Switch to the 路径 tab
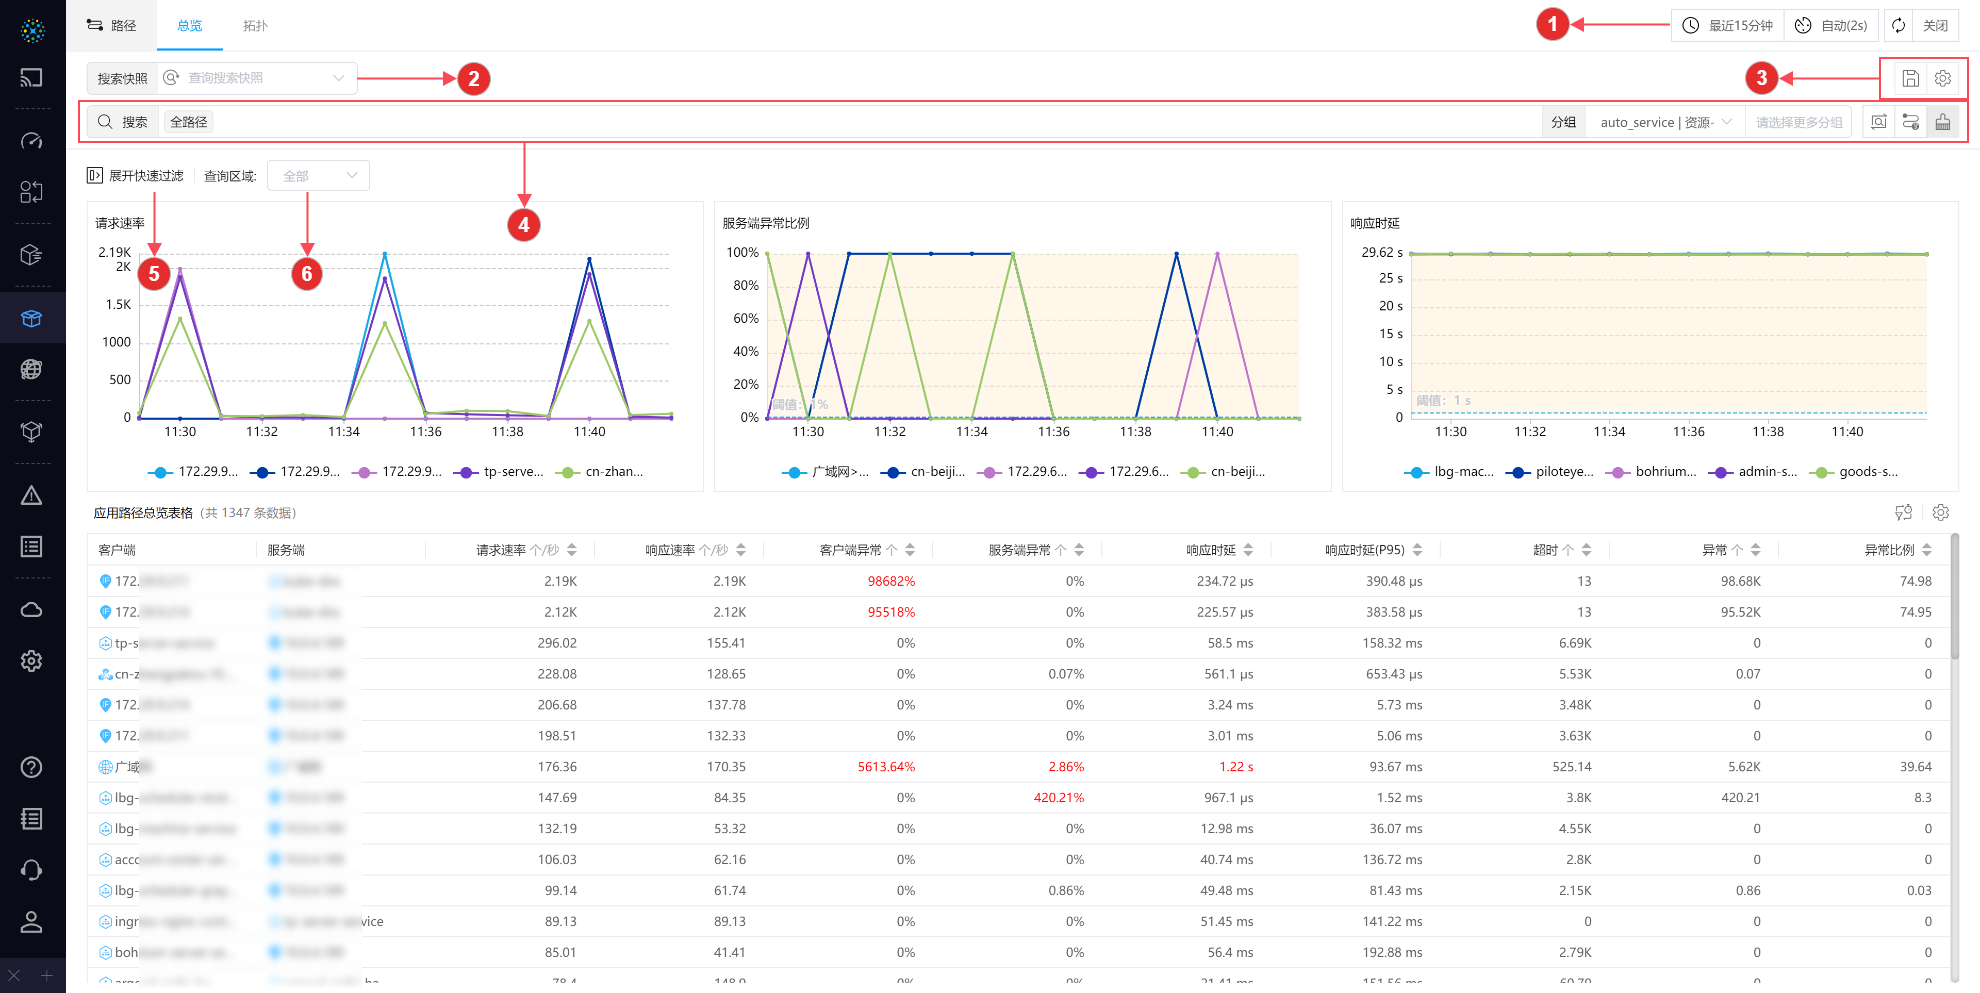 (x=112, y=26)
